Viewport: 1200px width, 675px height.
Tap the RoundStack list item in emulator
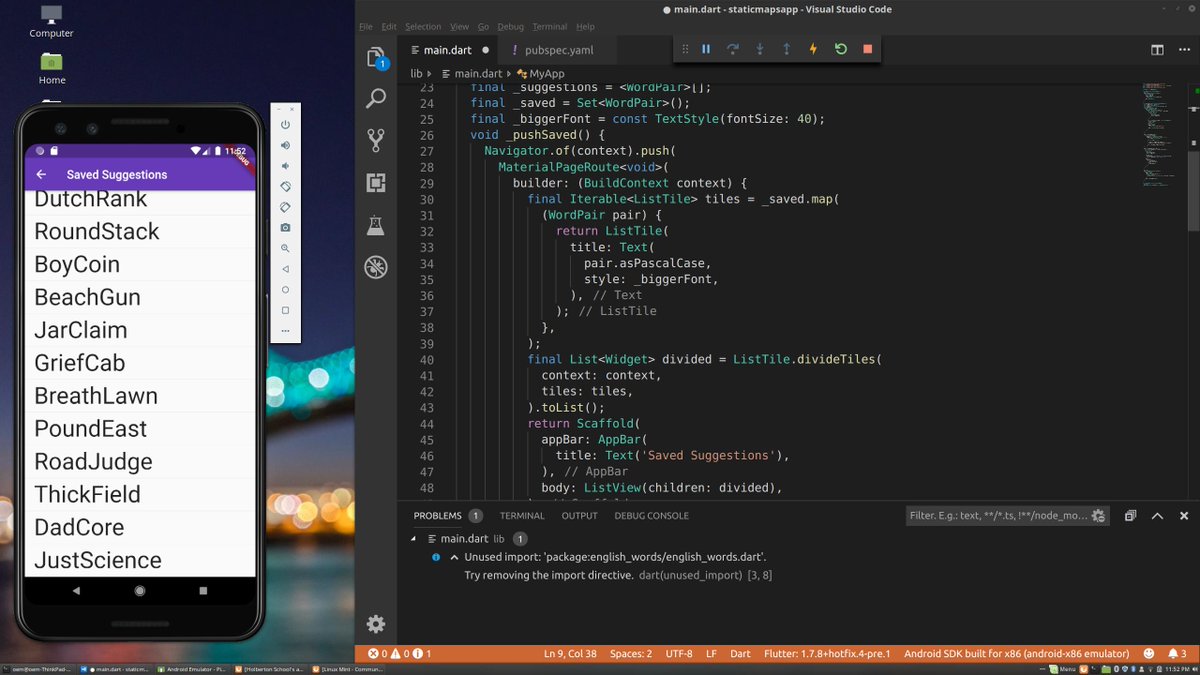coord(140,232)
